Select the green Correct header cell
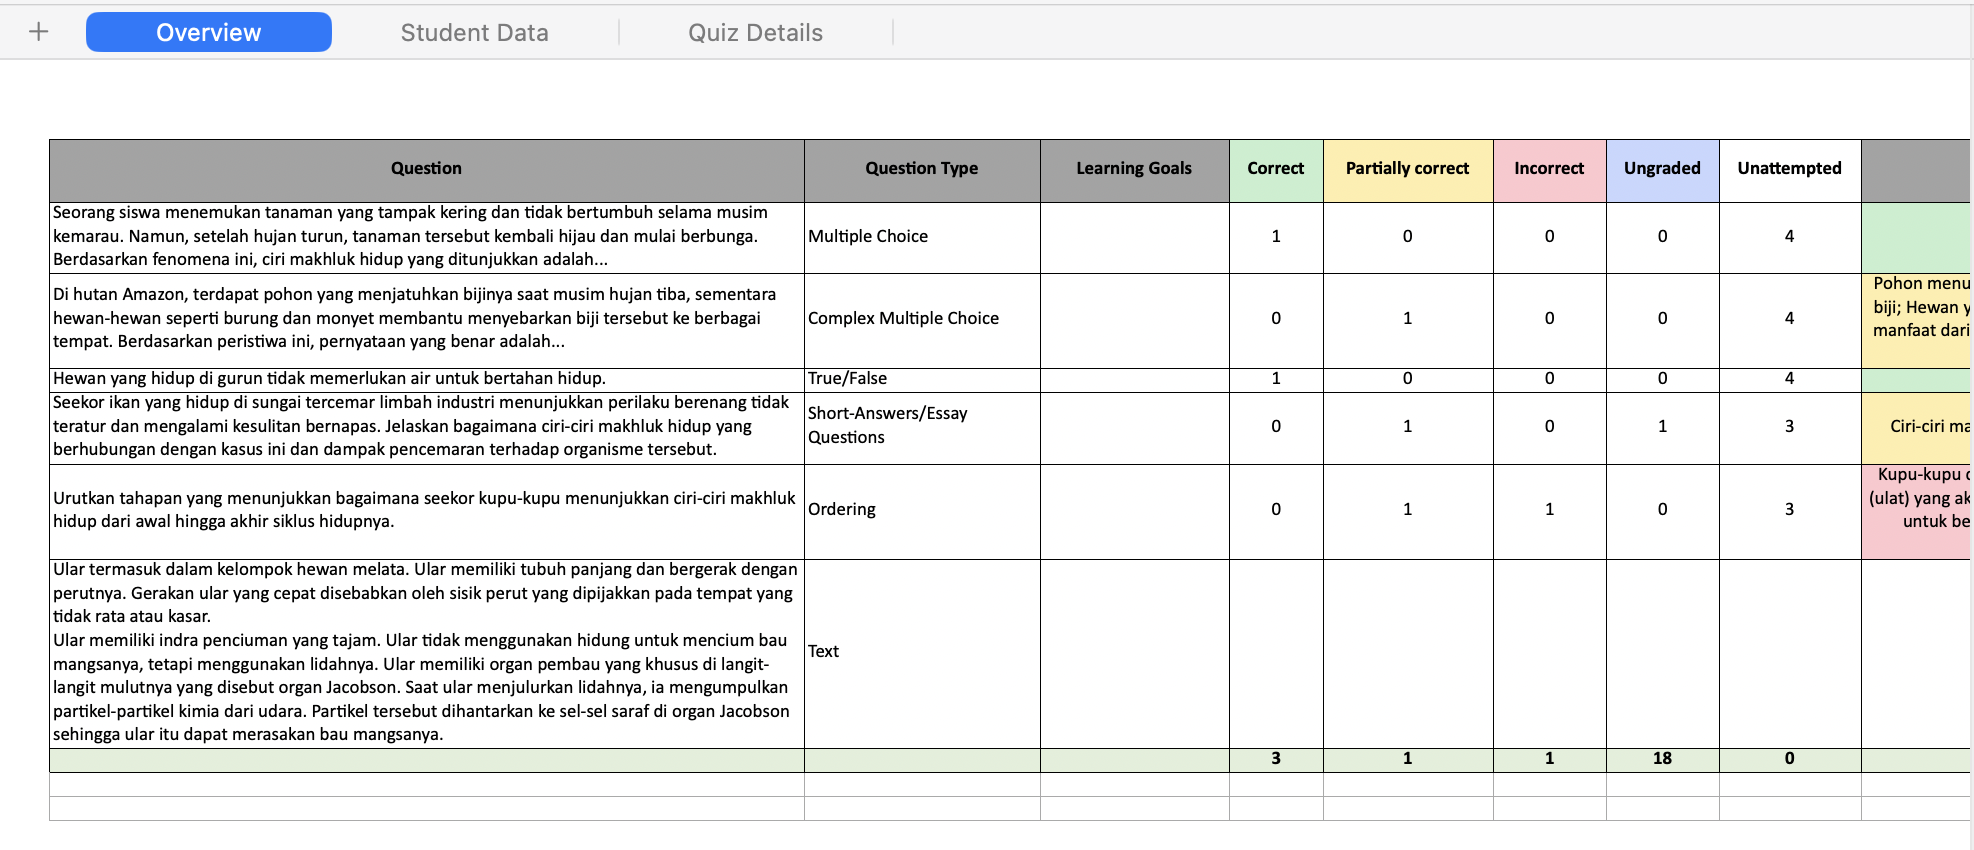Screen dimensions: 1974x850 (x=1275, y=169)
